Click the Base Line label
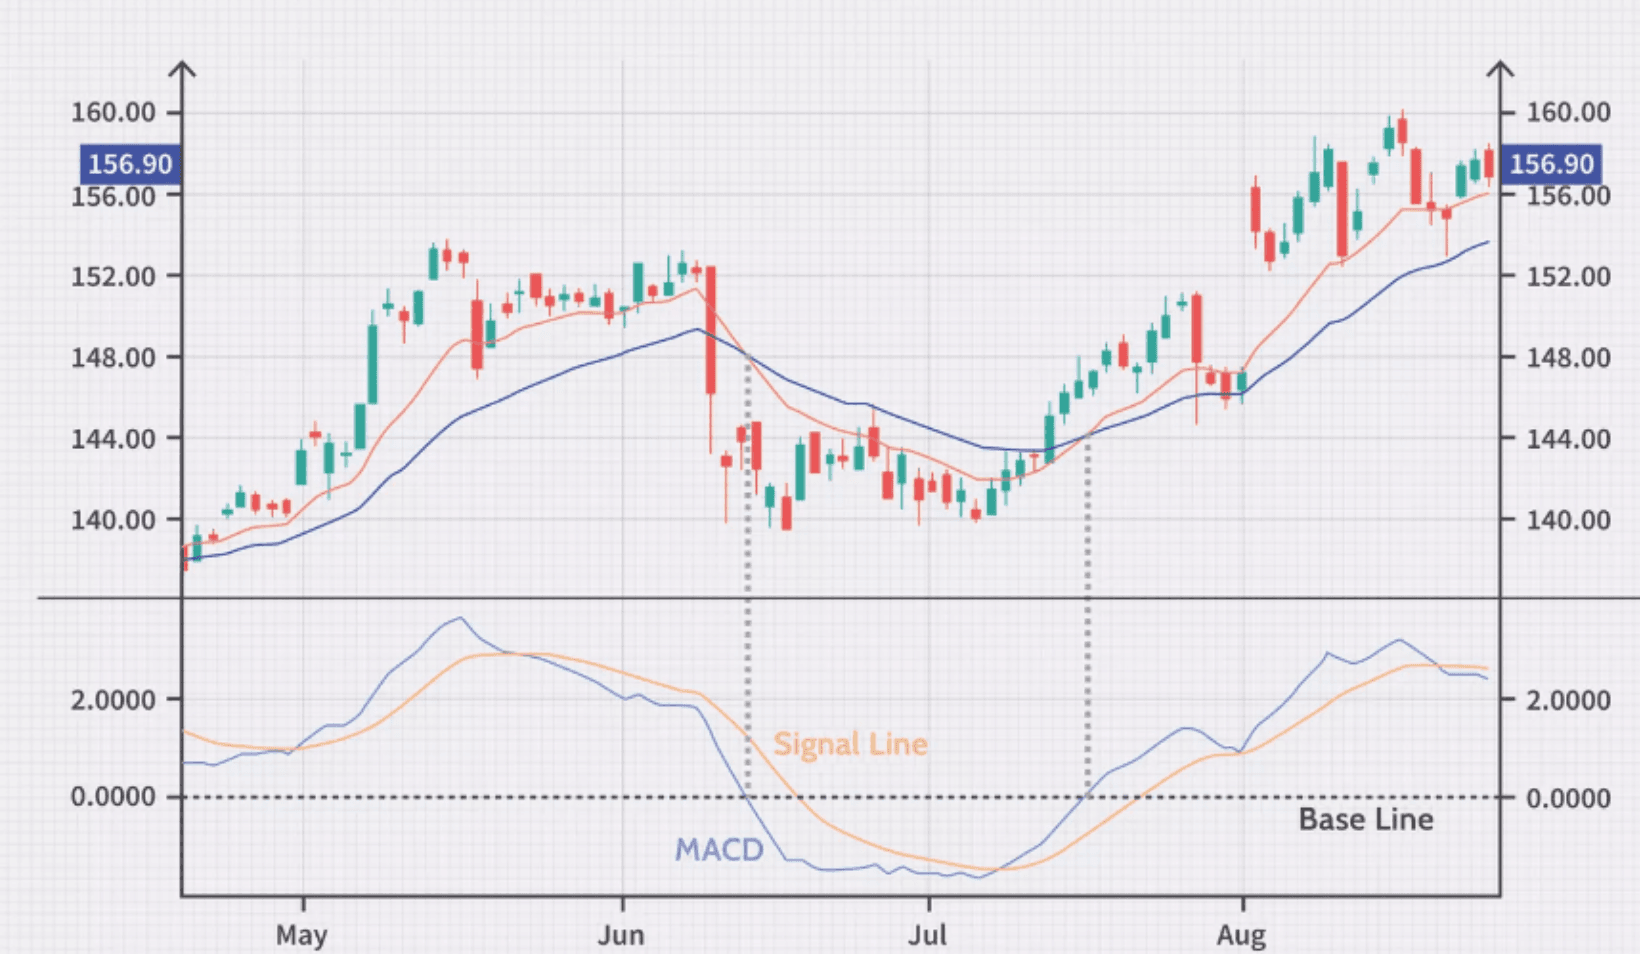1640x954 pixels. tap(1365, 820)
